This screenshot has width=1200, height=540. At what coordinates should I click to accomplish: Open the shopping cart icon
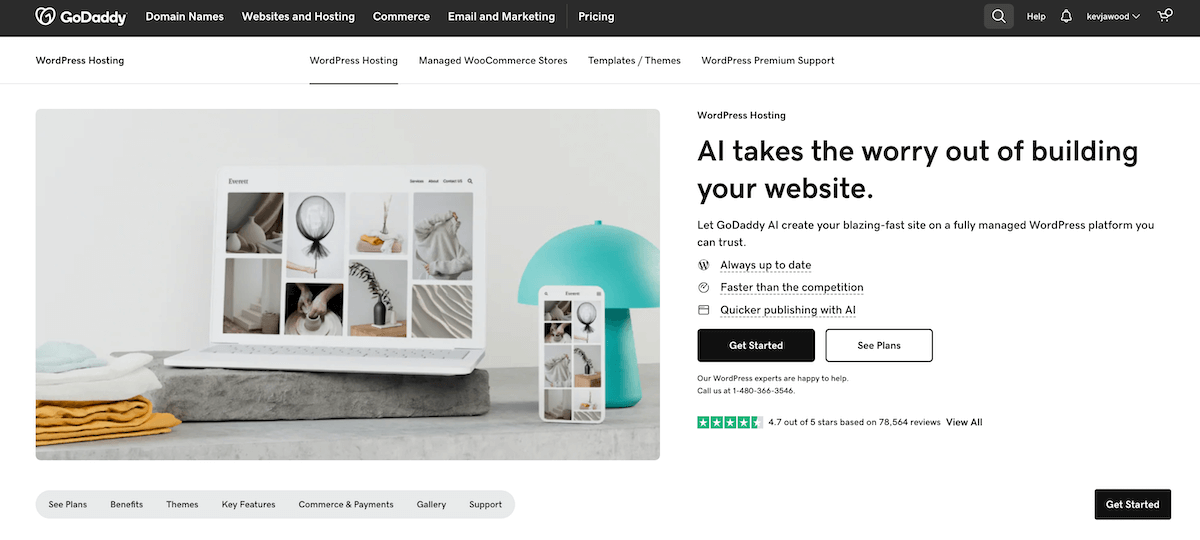(1164, 17)
